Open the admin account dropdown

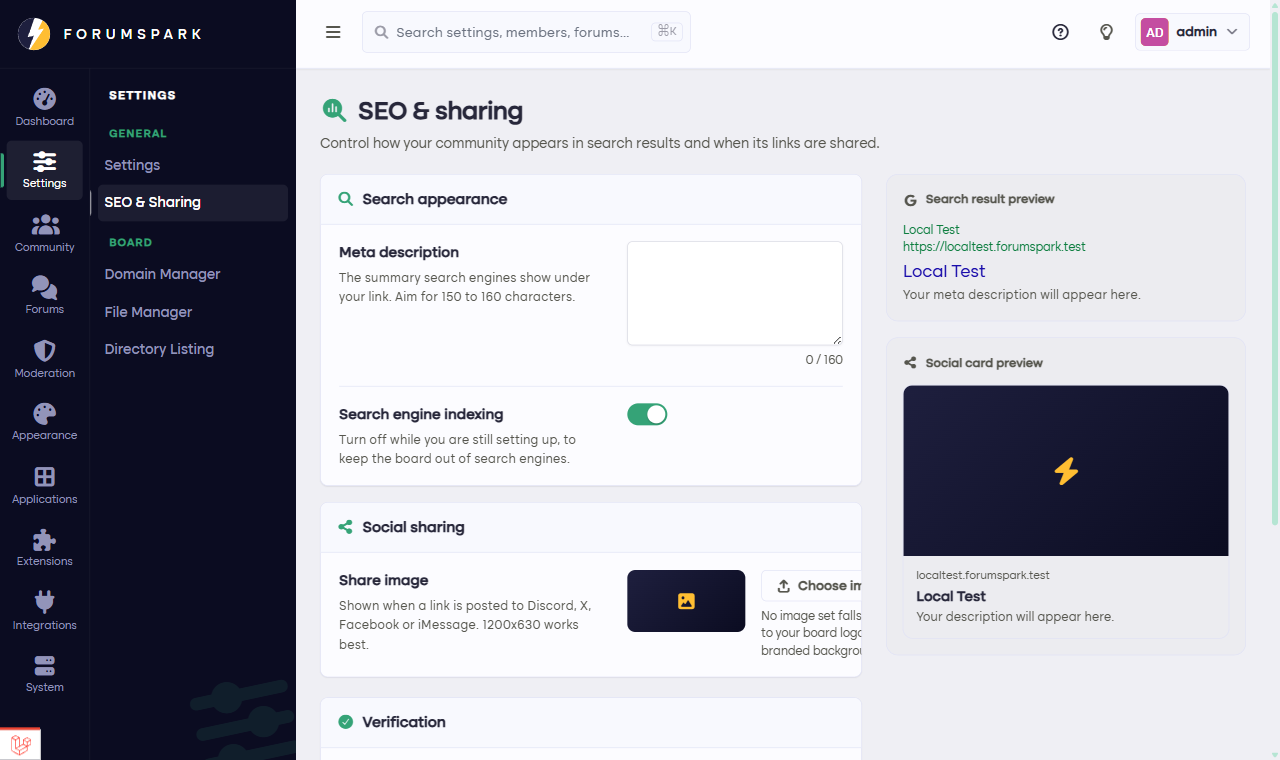[1193, 32]
